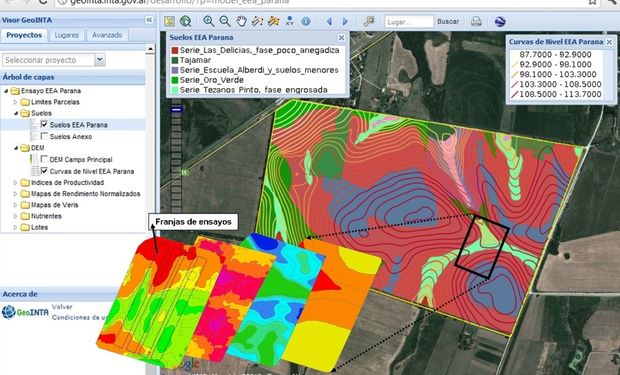Select the zoom out magnifier tool
This screenshot has width=620, height=375.
[x=225, y=21]
